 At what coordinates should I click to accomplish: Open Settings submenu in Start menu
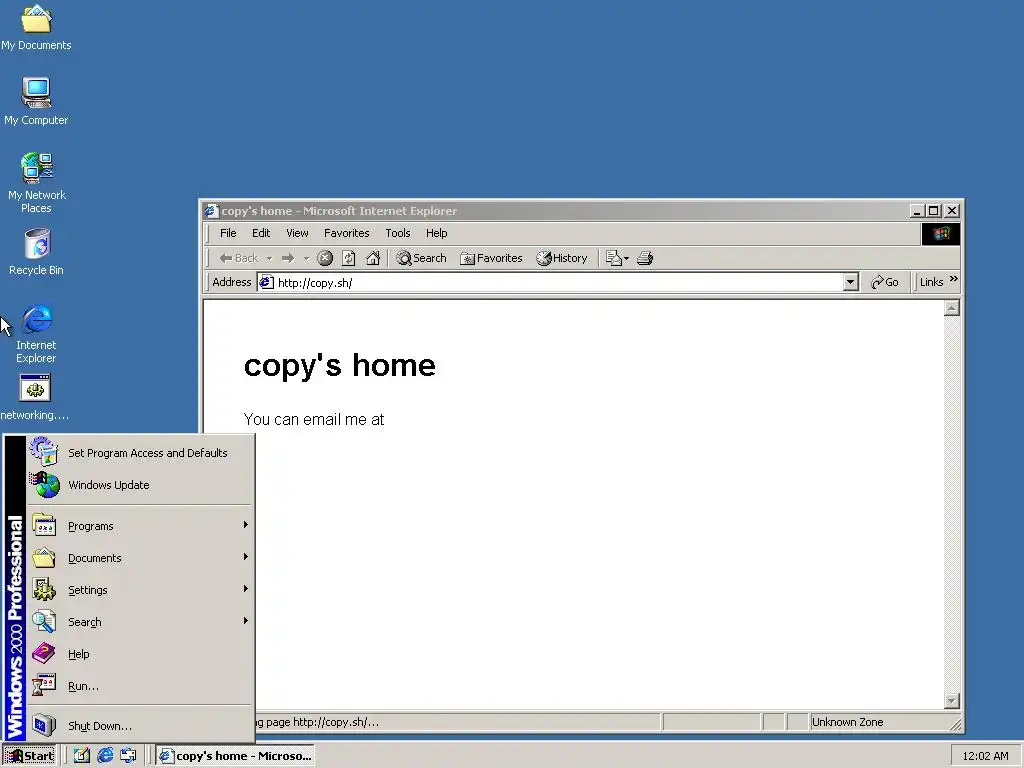[x=139, y=590]
